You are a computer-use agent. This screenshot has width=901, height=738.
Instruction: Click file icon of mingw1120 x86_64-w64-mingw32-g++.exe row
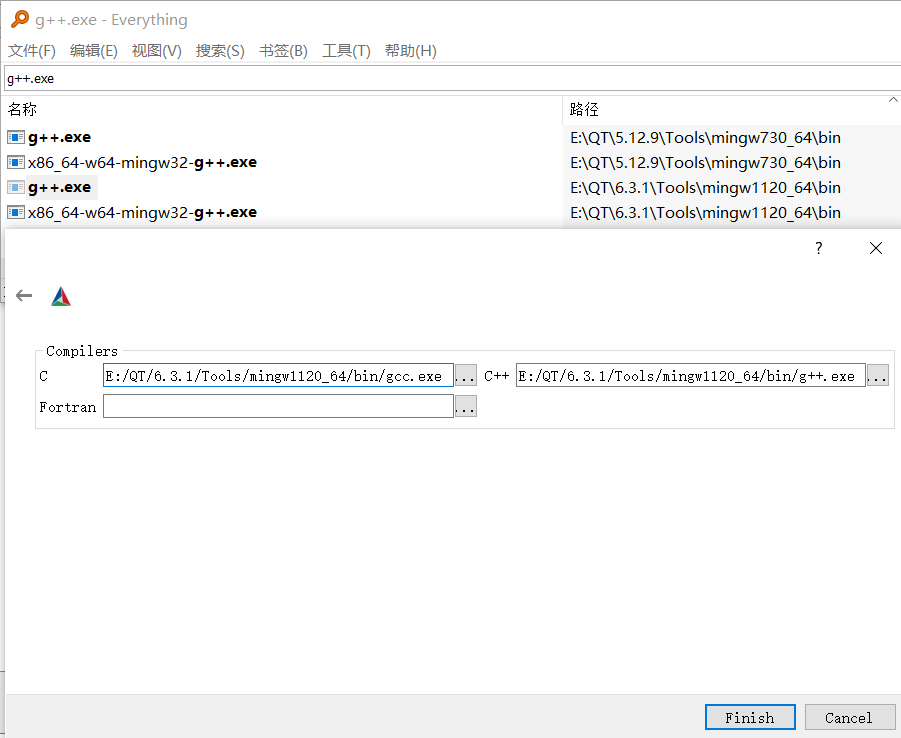coord(16,213)
